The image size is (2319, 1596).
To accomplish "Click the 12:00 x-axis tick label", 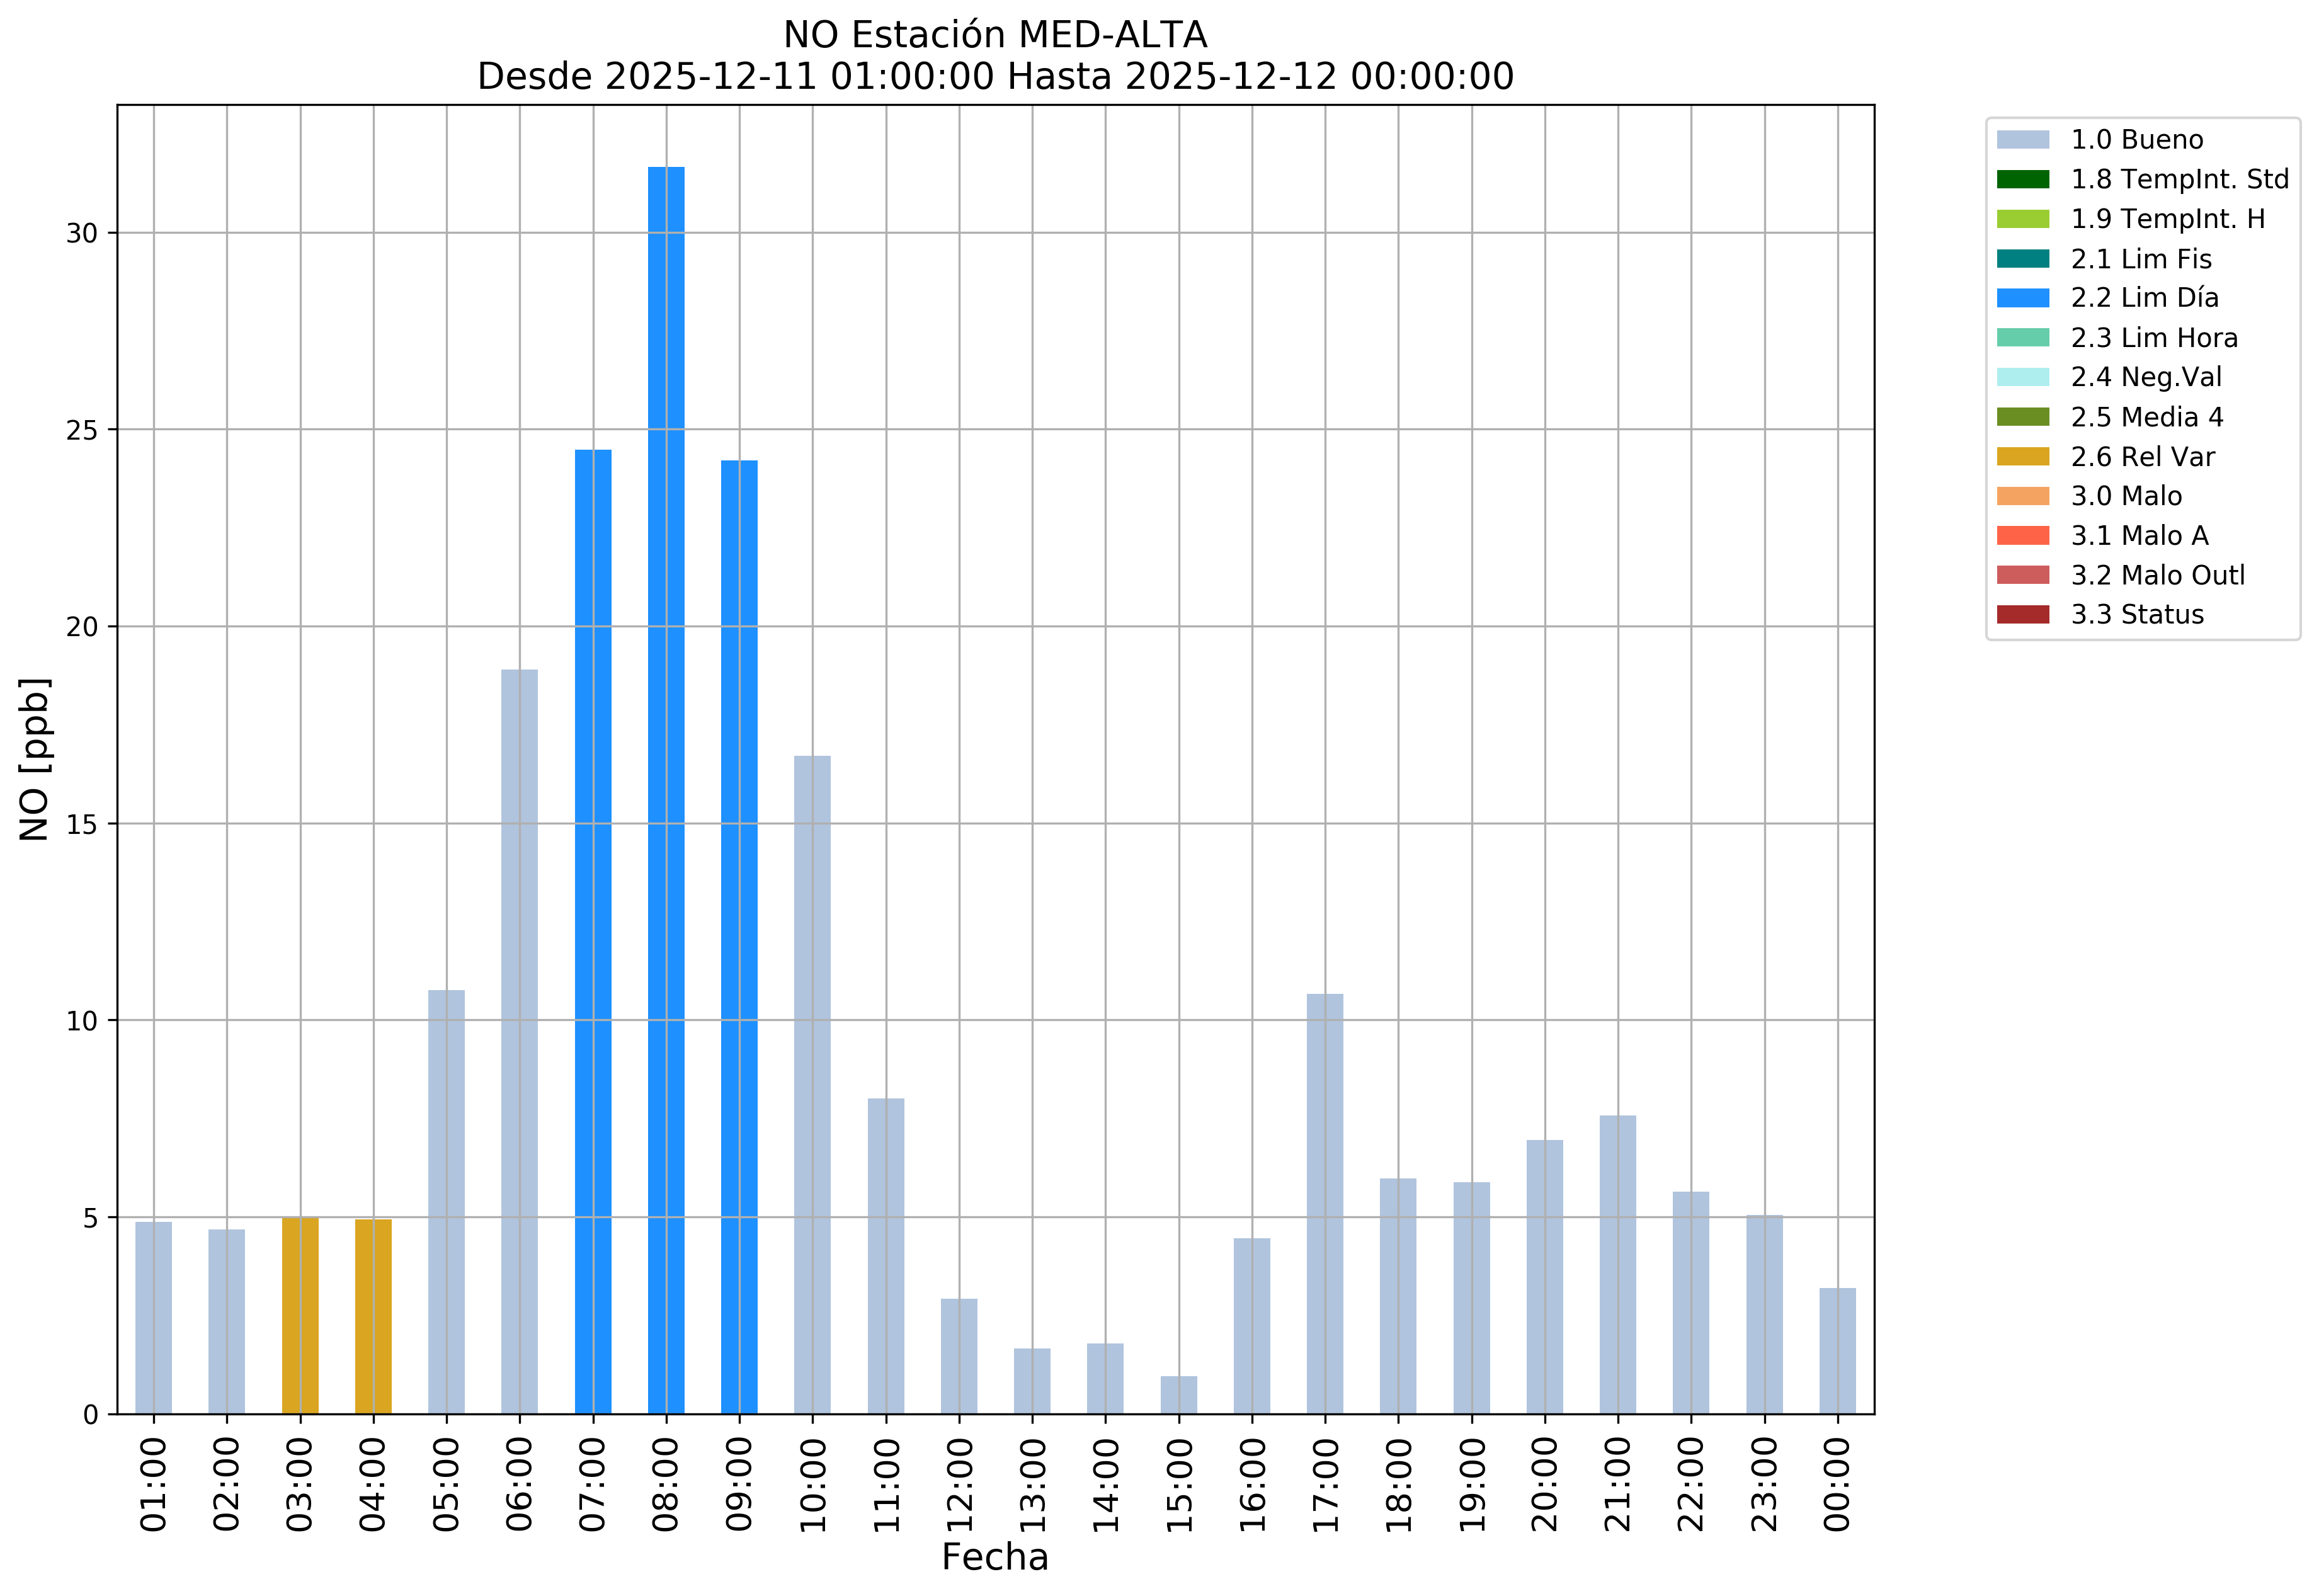I will coord(959,1485).
